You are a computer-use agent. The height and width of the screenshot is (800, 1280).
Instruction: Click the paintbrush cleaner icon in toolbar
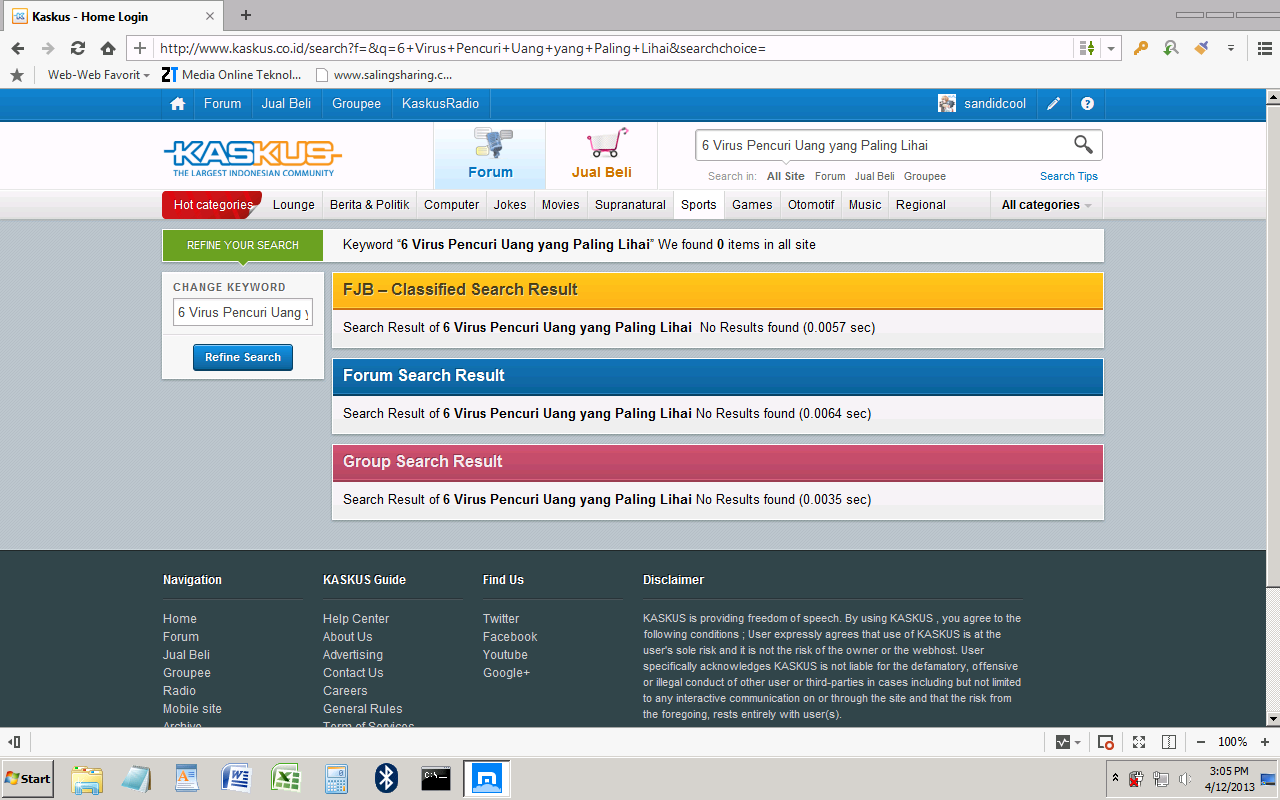pos(1201,48)
